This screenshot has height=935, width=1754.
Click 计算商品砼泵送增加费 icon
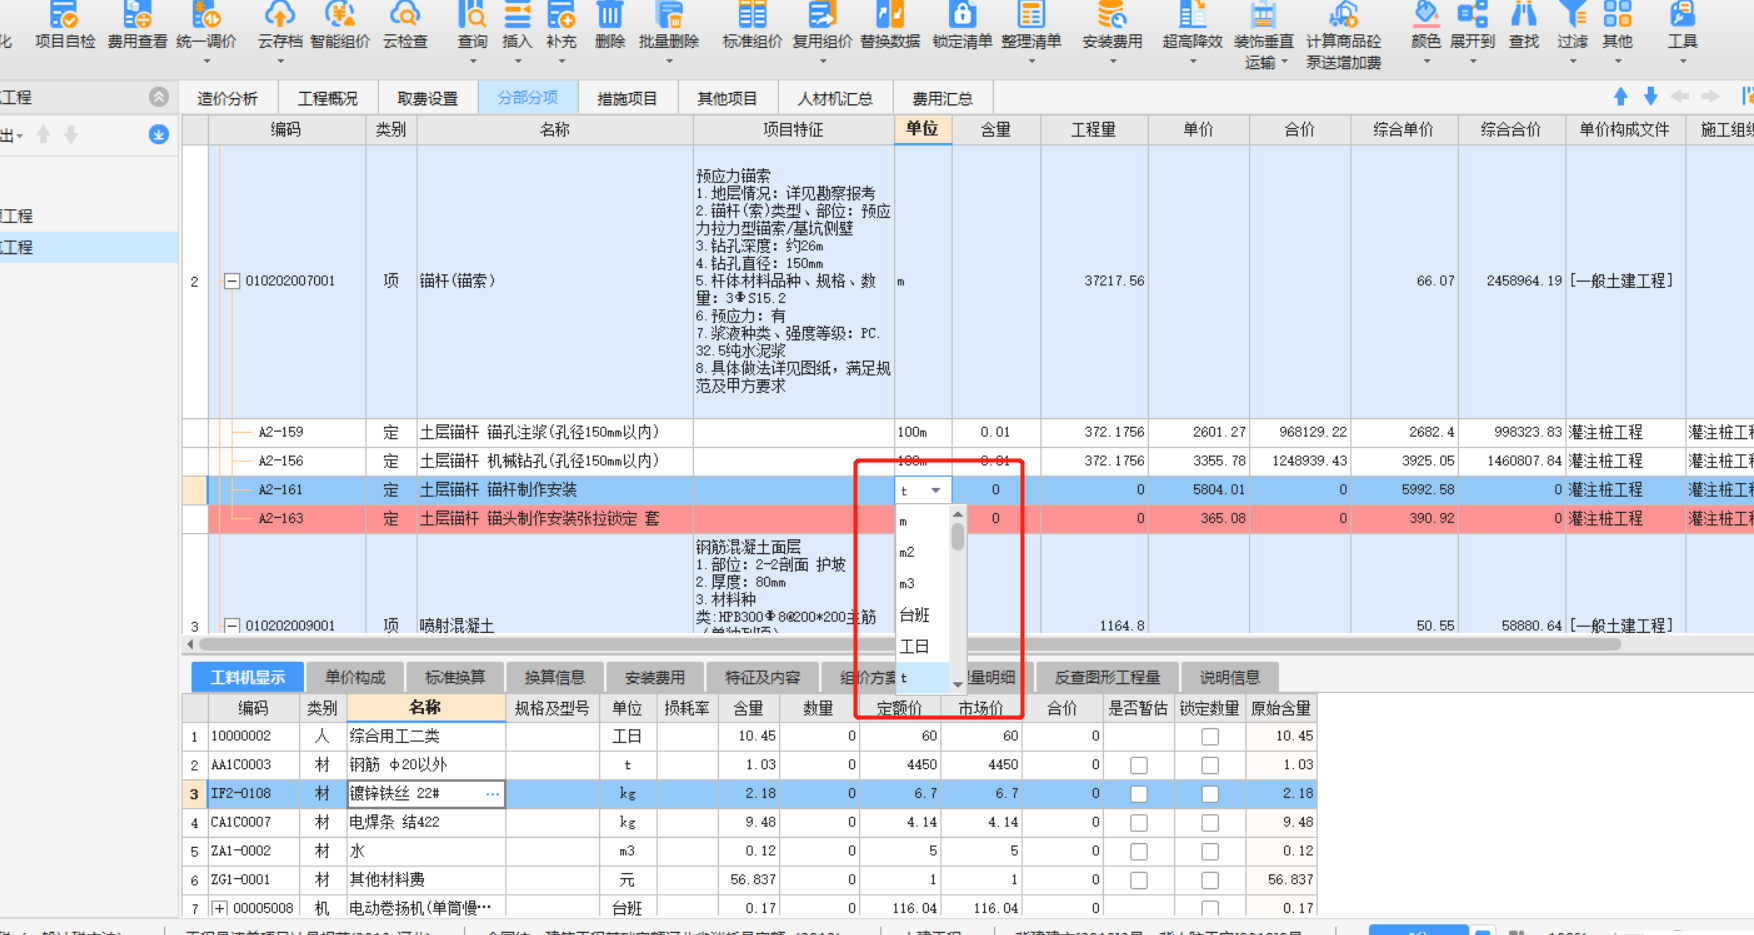(1344, 15)
